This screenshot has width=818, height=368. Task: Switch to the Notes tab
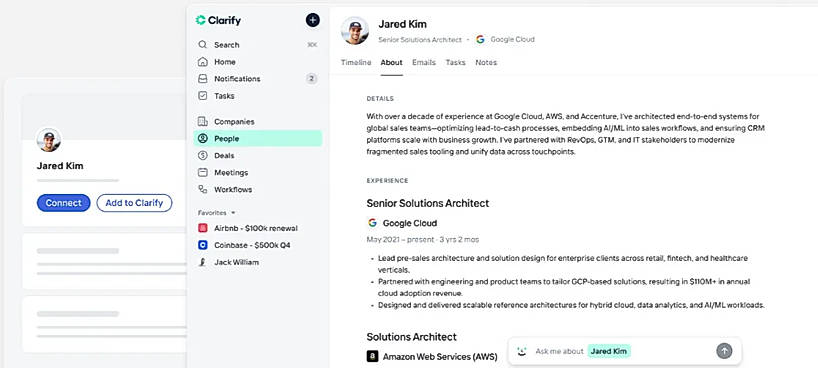pos(486,63)
